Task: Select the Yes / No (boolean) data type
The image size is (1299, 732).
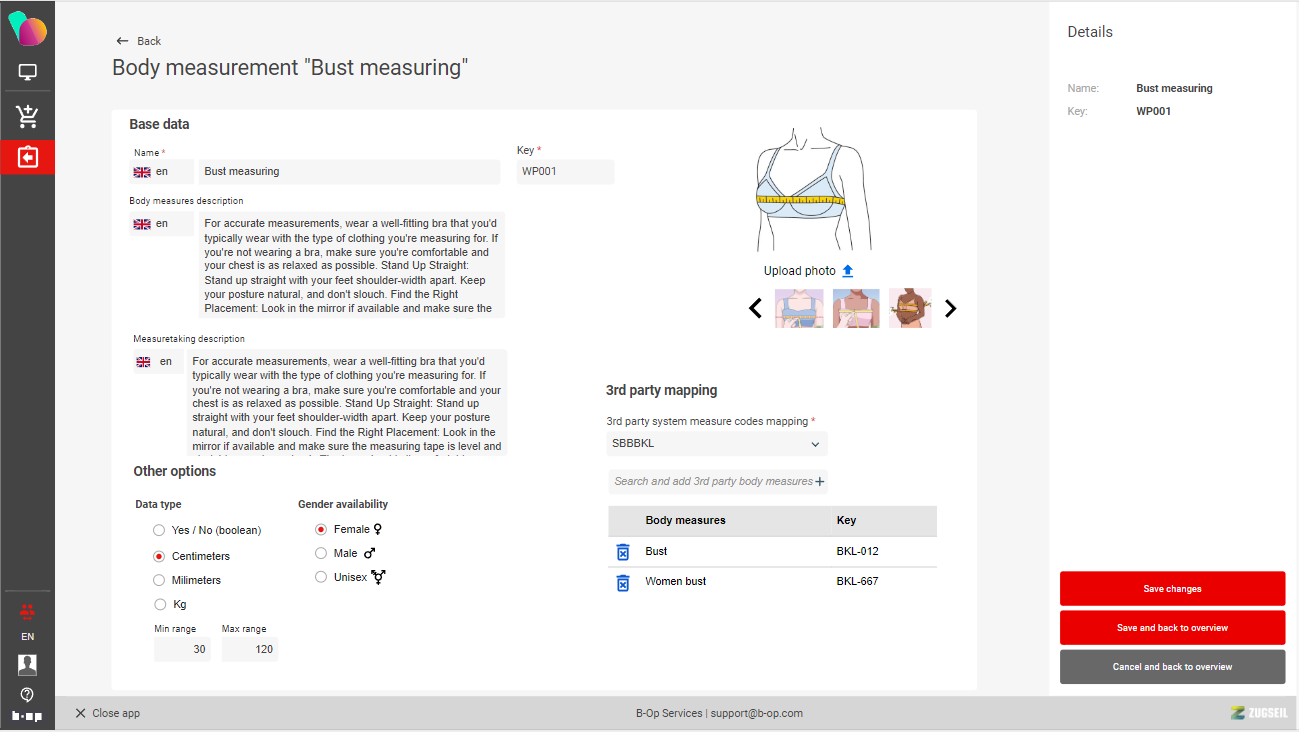Action: [x=159, y=531]
